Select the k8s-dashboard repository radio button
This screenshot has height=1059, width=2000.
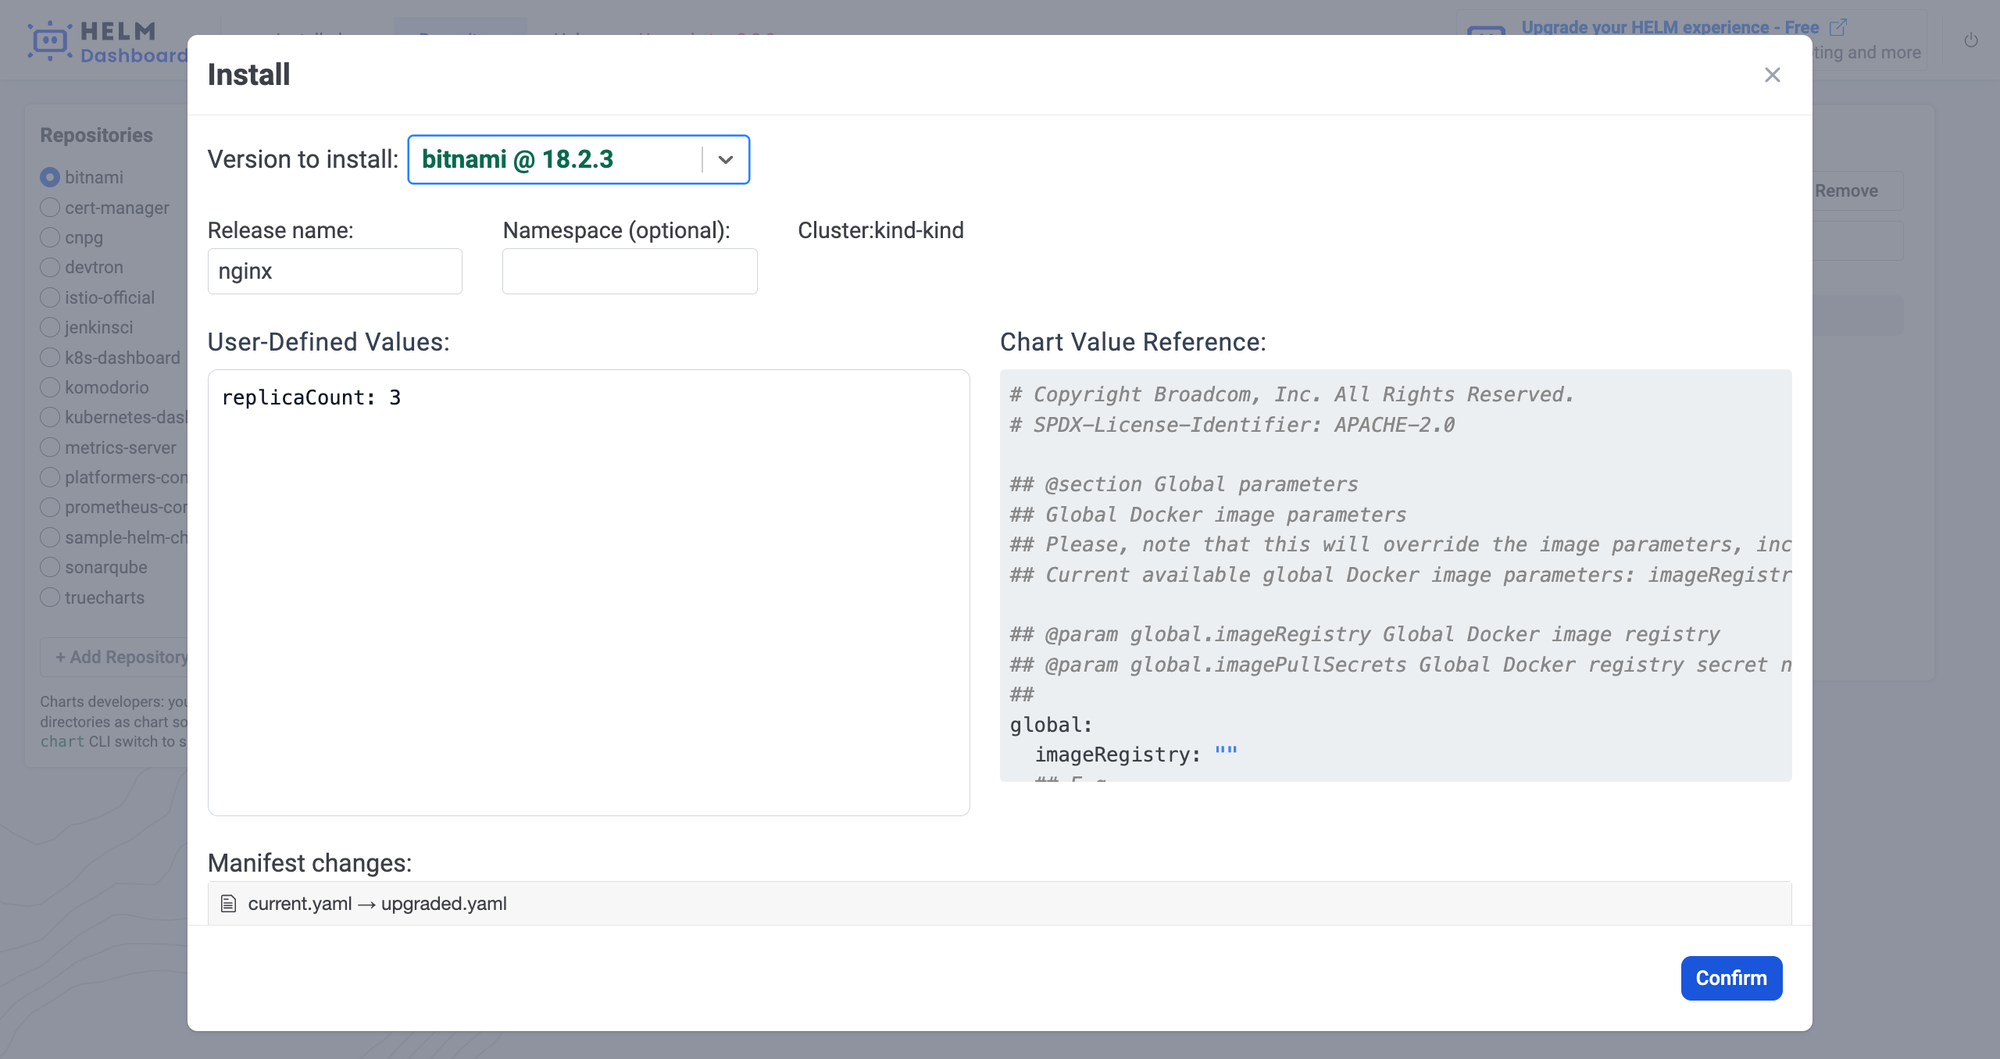[x=50, y=357]
